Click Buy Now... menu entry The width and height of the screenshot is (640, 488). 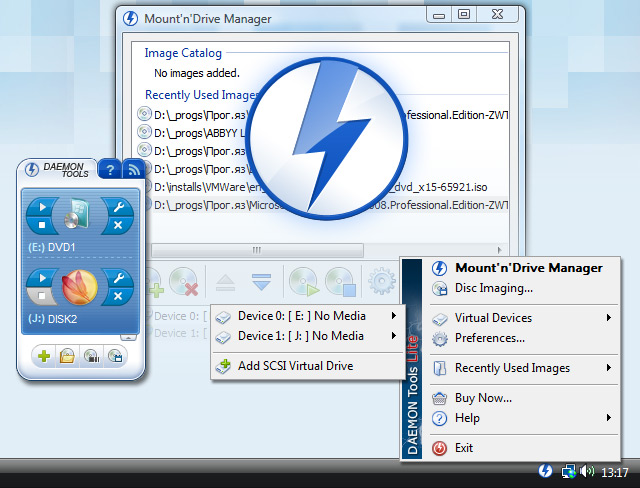point(483,398)
